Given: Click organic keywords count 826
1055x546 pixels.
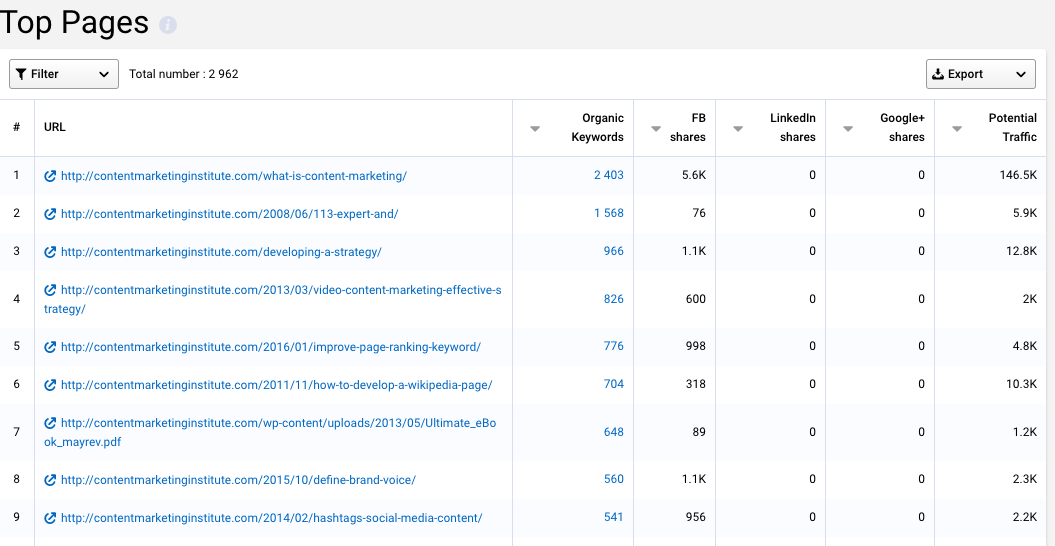Looking at the screenshot, I should [614, 299].
